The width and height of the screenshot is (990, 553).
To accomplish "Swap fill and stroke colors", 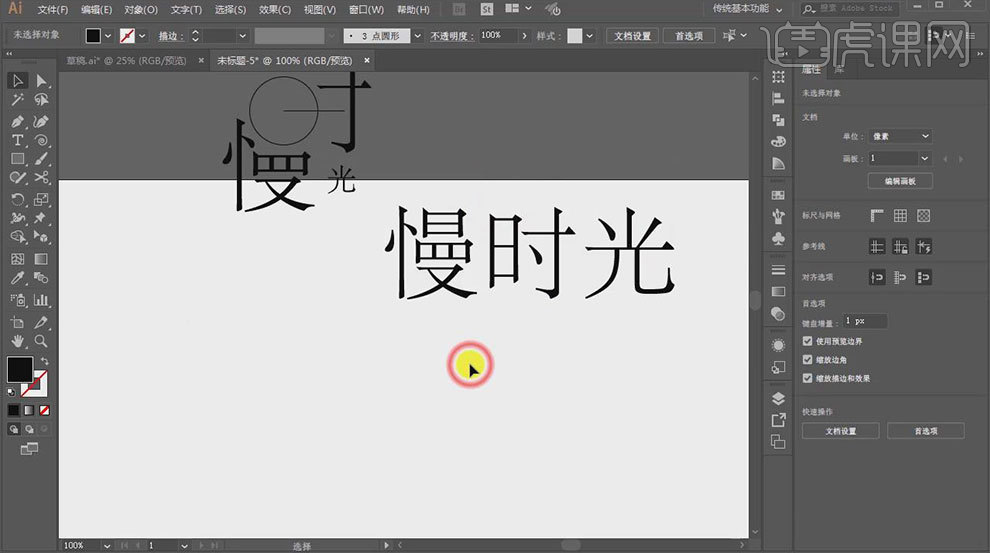I will (44, 361).
